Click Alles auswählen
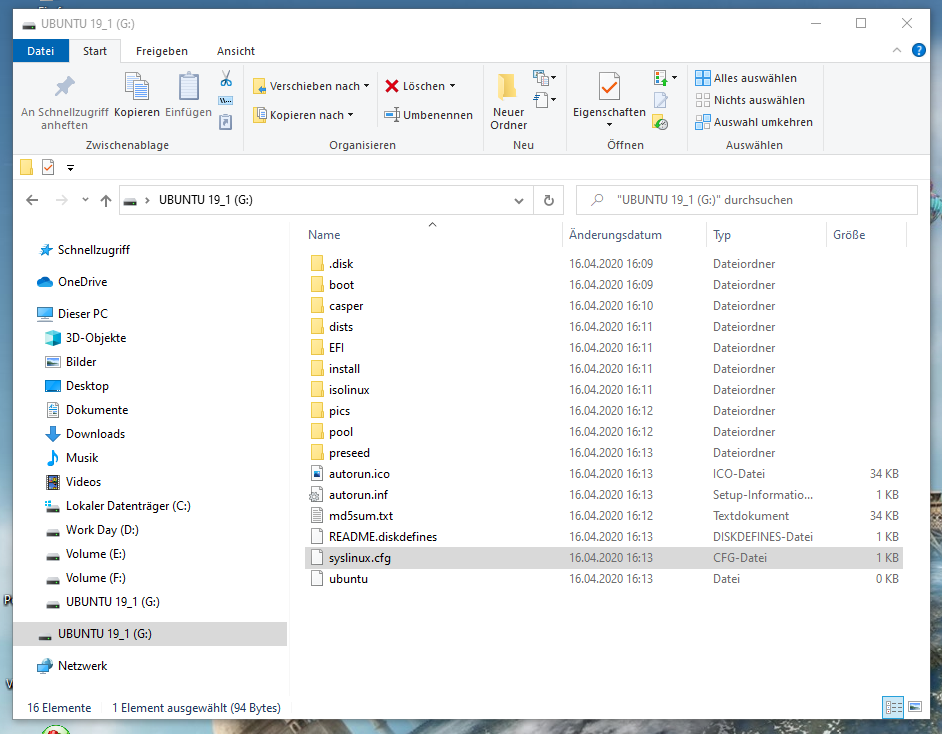Viewport: 942px width, 734px height. (x=746, y=78)
